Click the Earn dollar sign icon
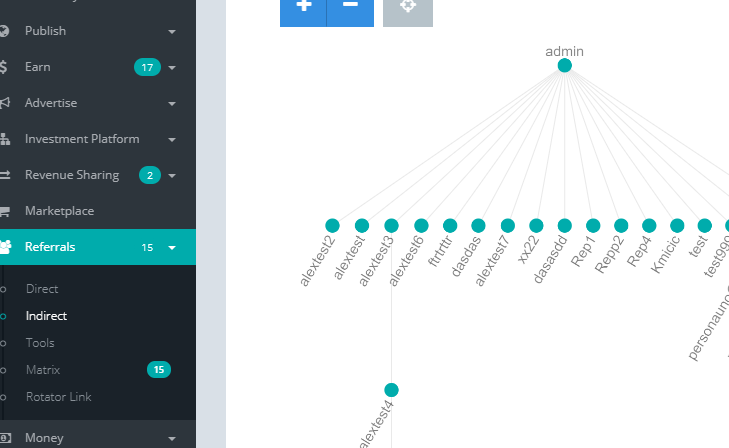This screenshot has width=729, height=448. (x=3, y=67)
